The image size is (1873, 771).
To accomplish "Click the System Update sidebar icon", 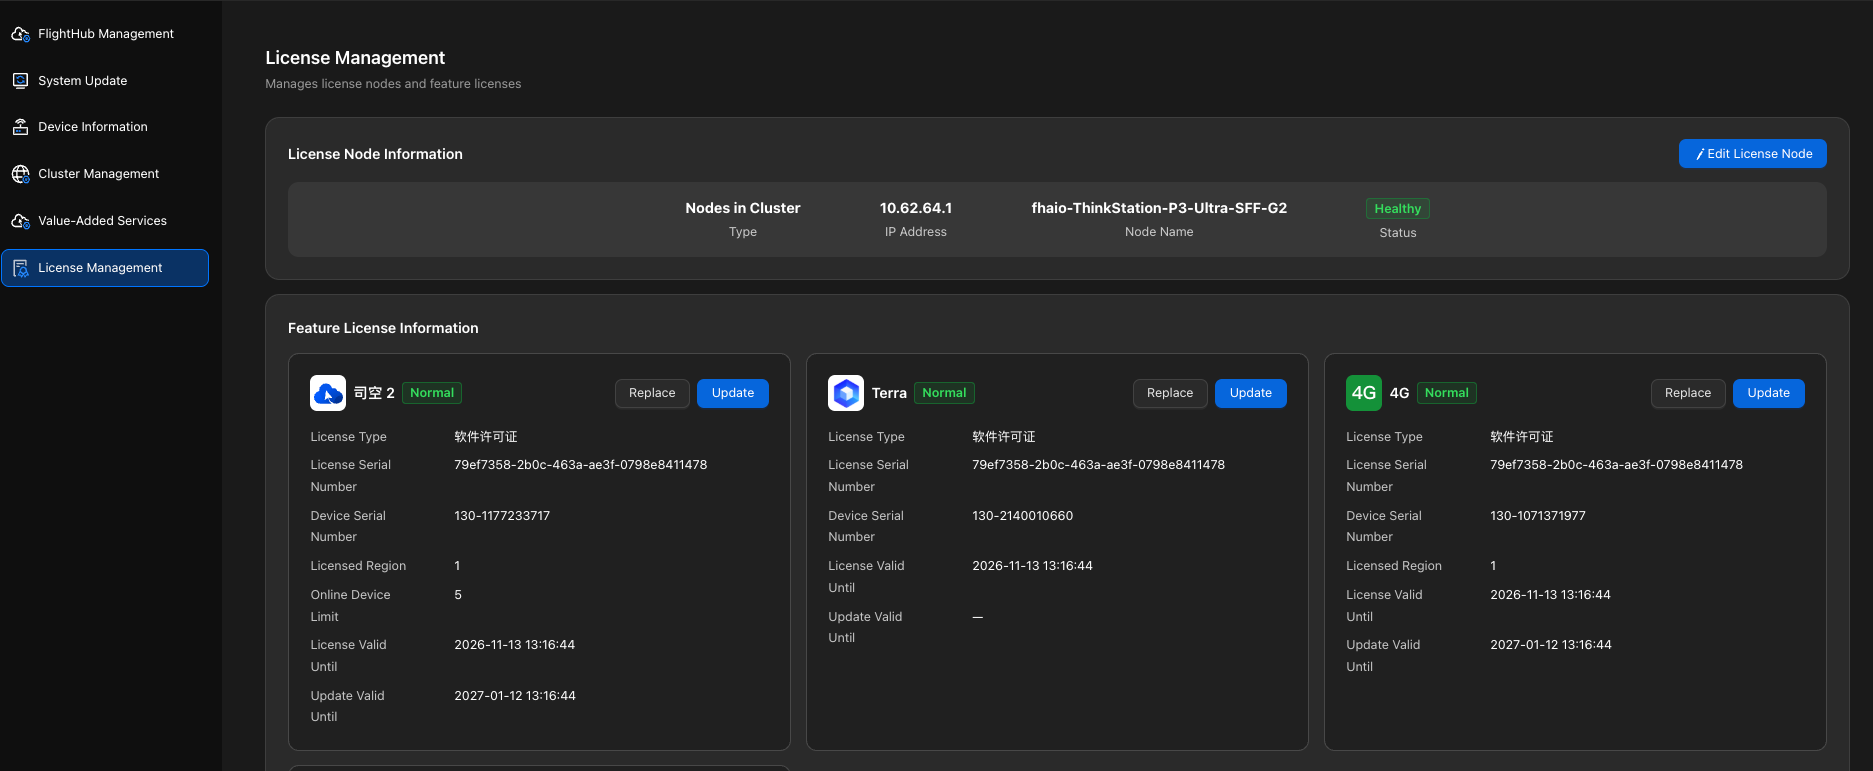I will pyautogui.click(x=20, y=81).
